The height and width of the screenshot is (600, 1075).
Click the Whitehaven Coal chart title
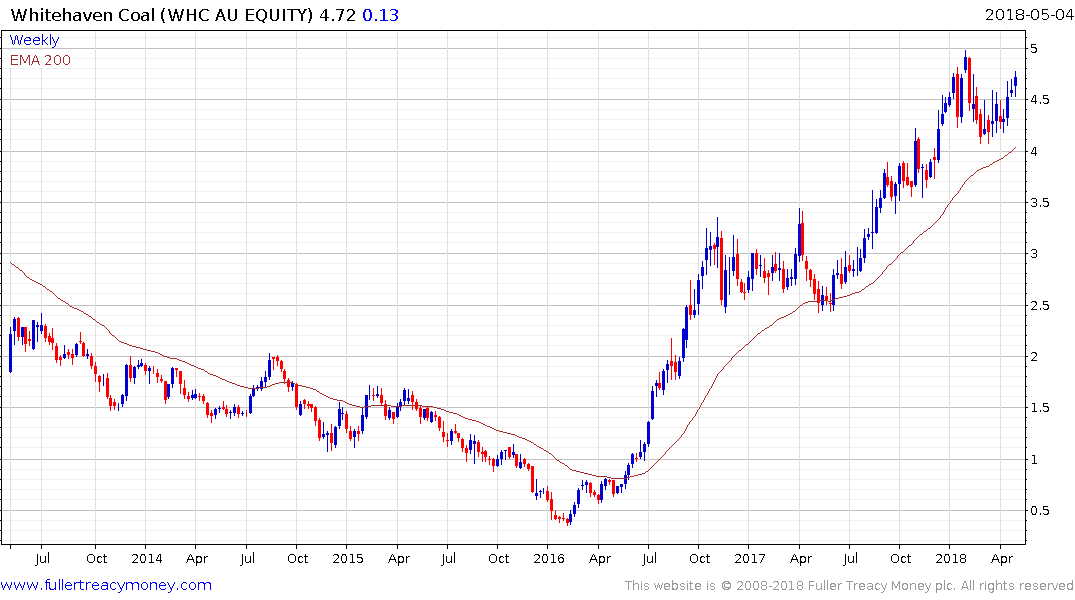(162, 15)
